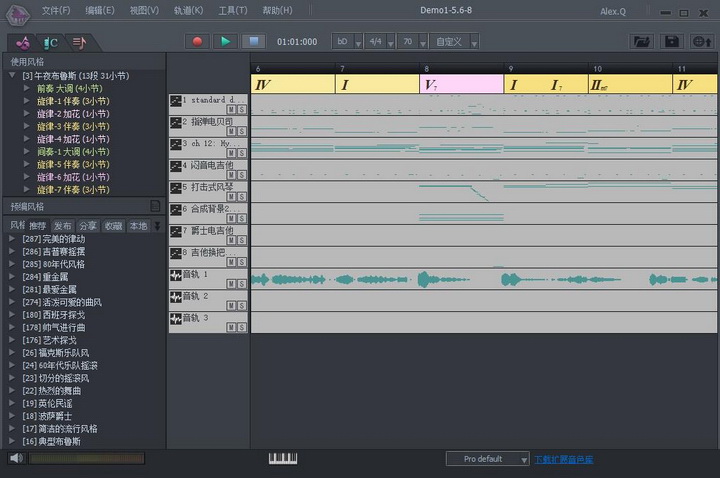Mute the 音轨 1 audio track
Screen dimensions: 720x478
pyautogui.click(x=231, y=284)
